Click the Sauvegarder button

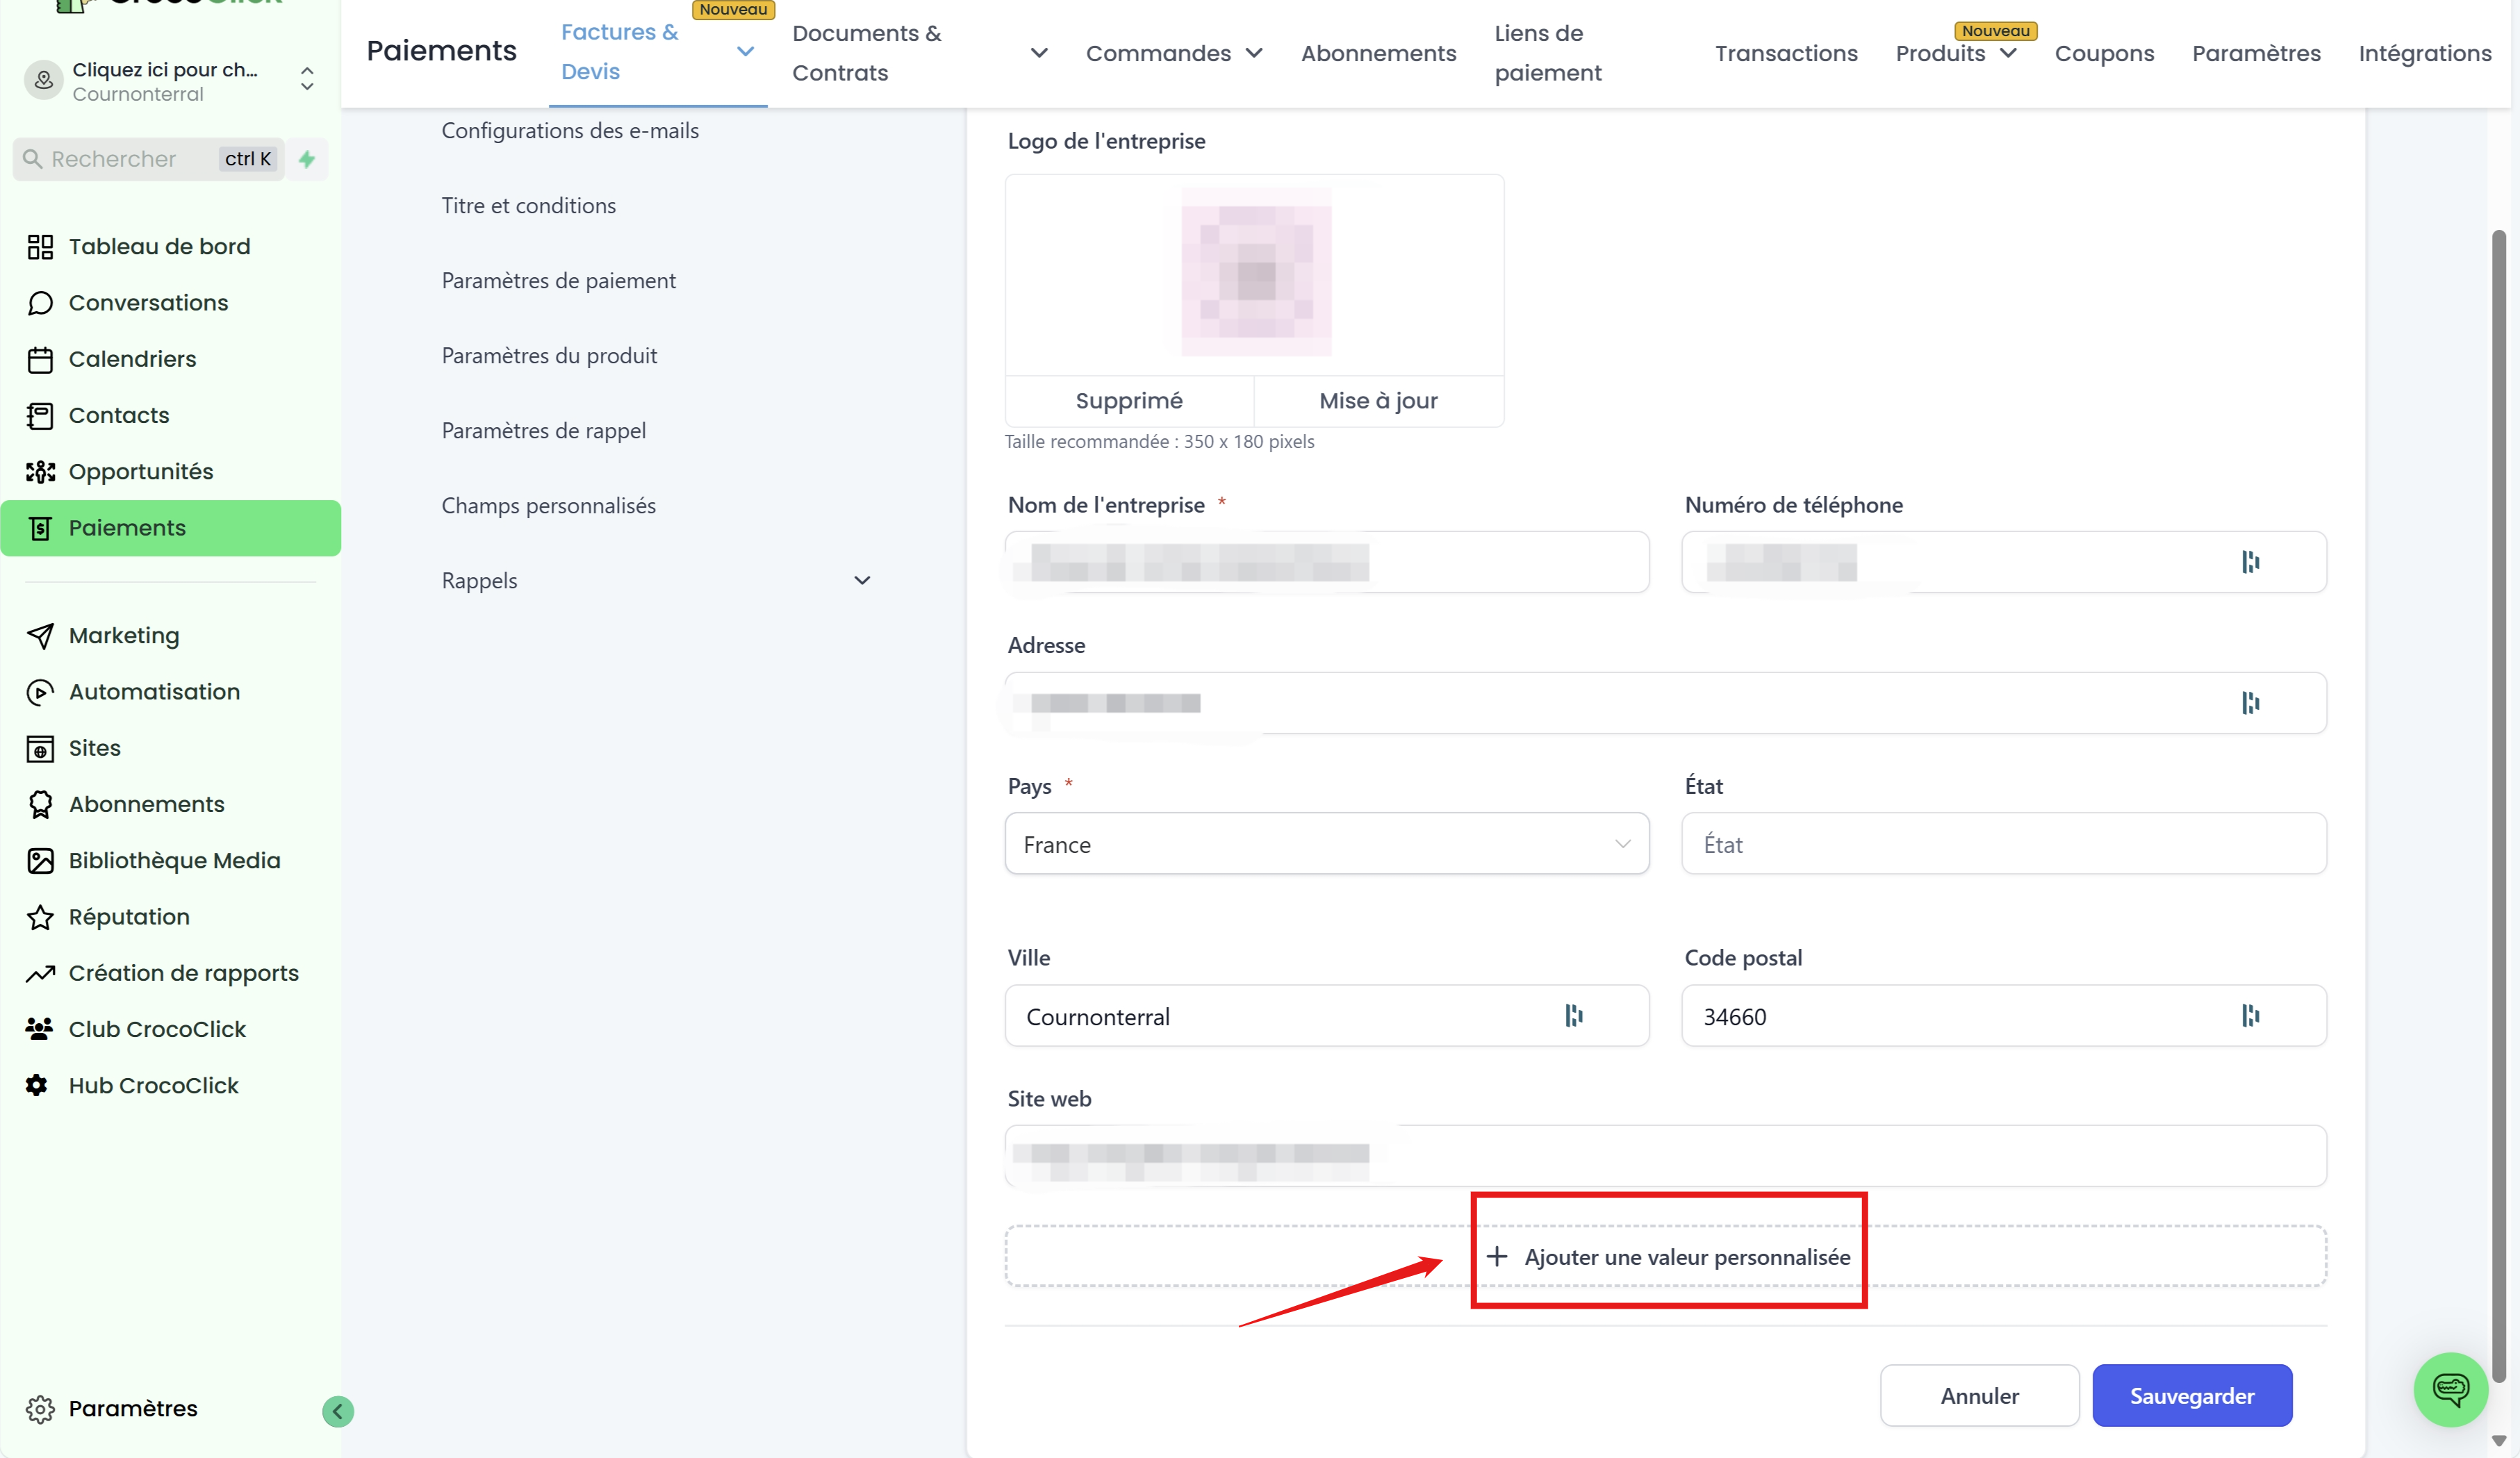coord(2192,1396)
